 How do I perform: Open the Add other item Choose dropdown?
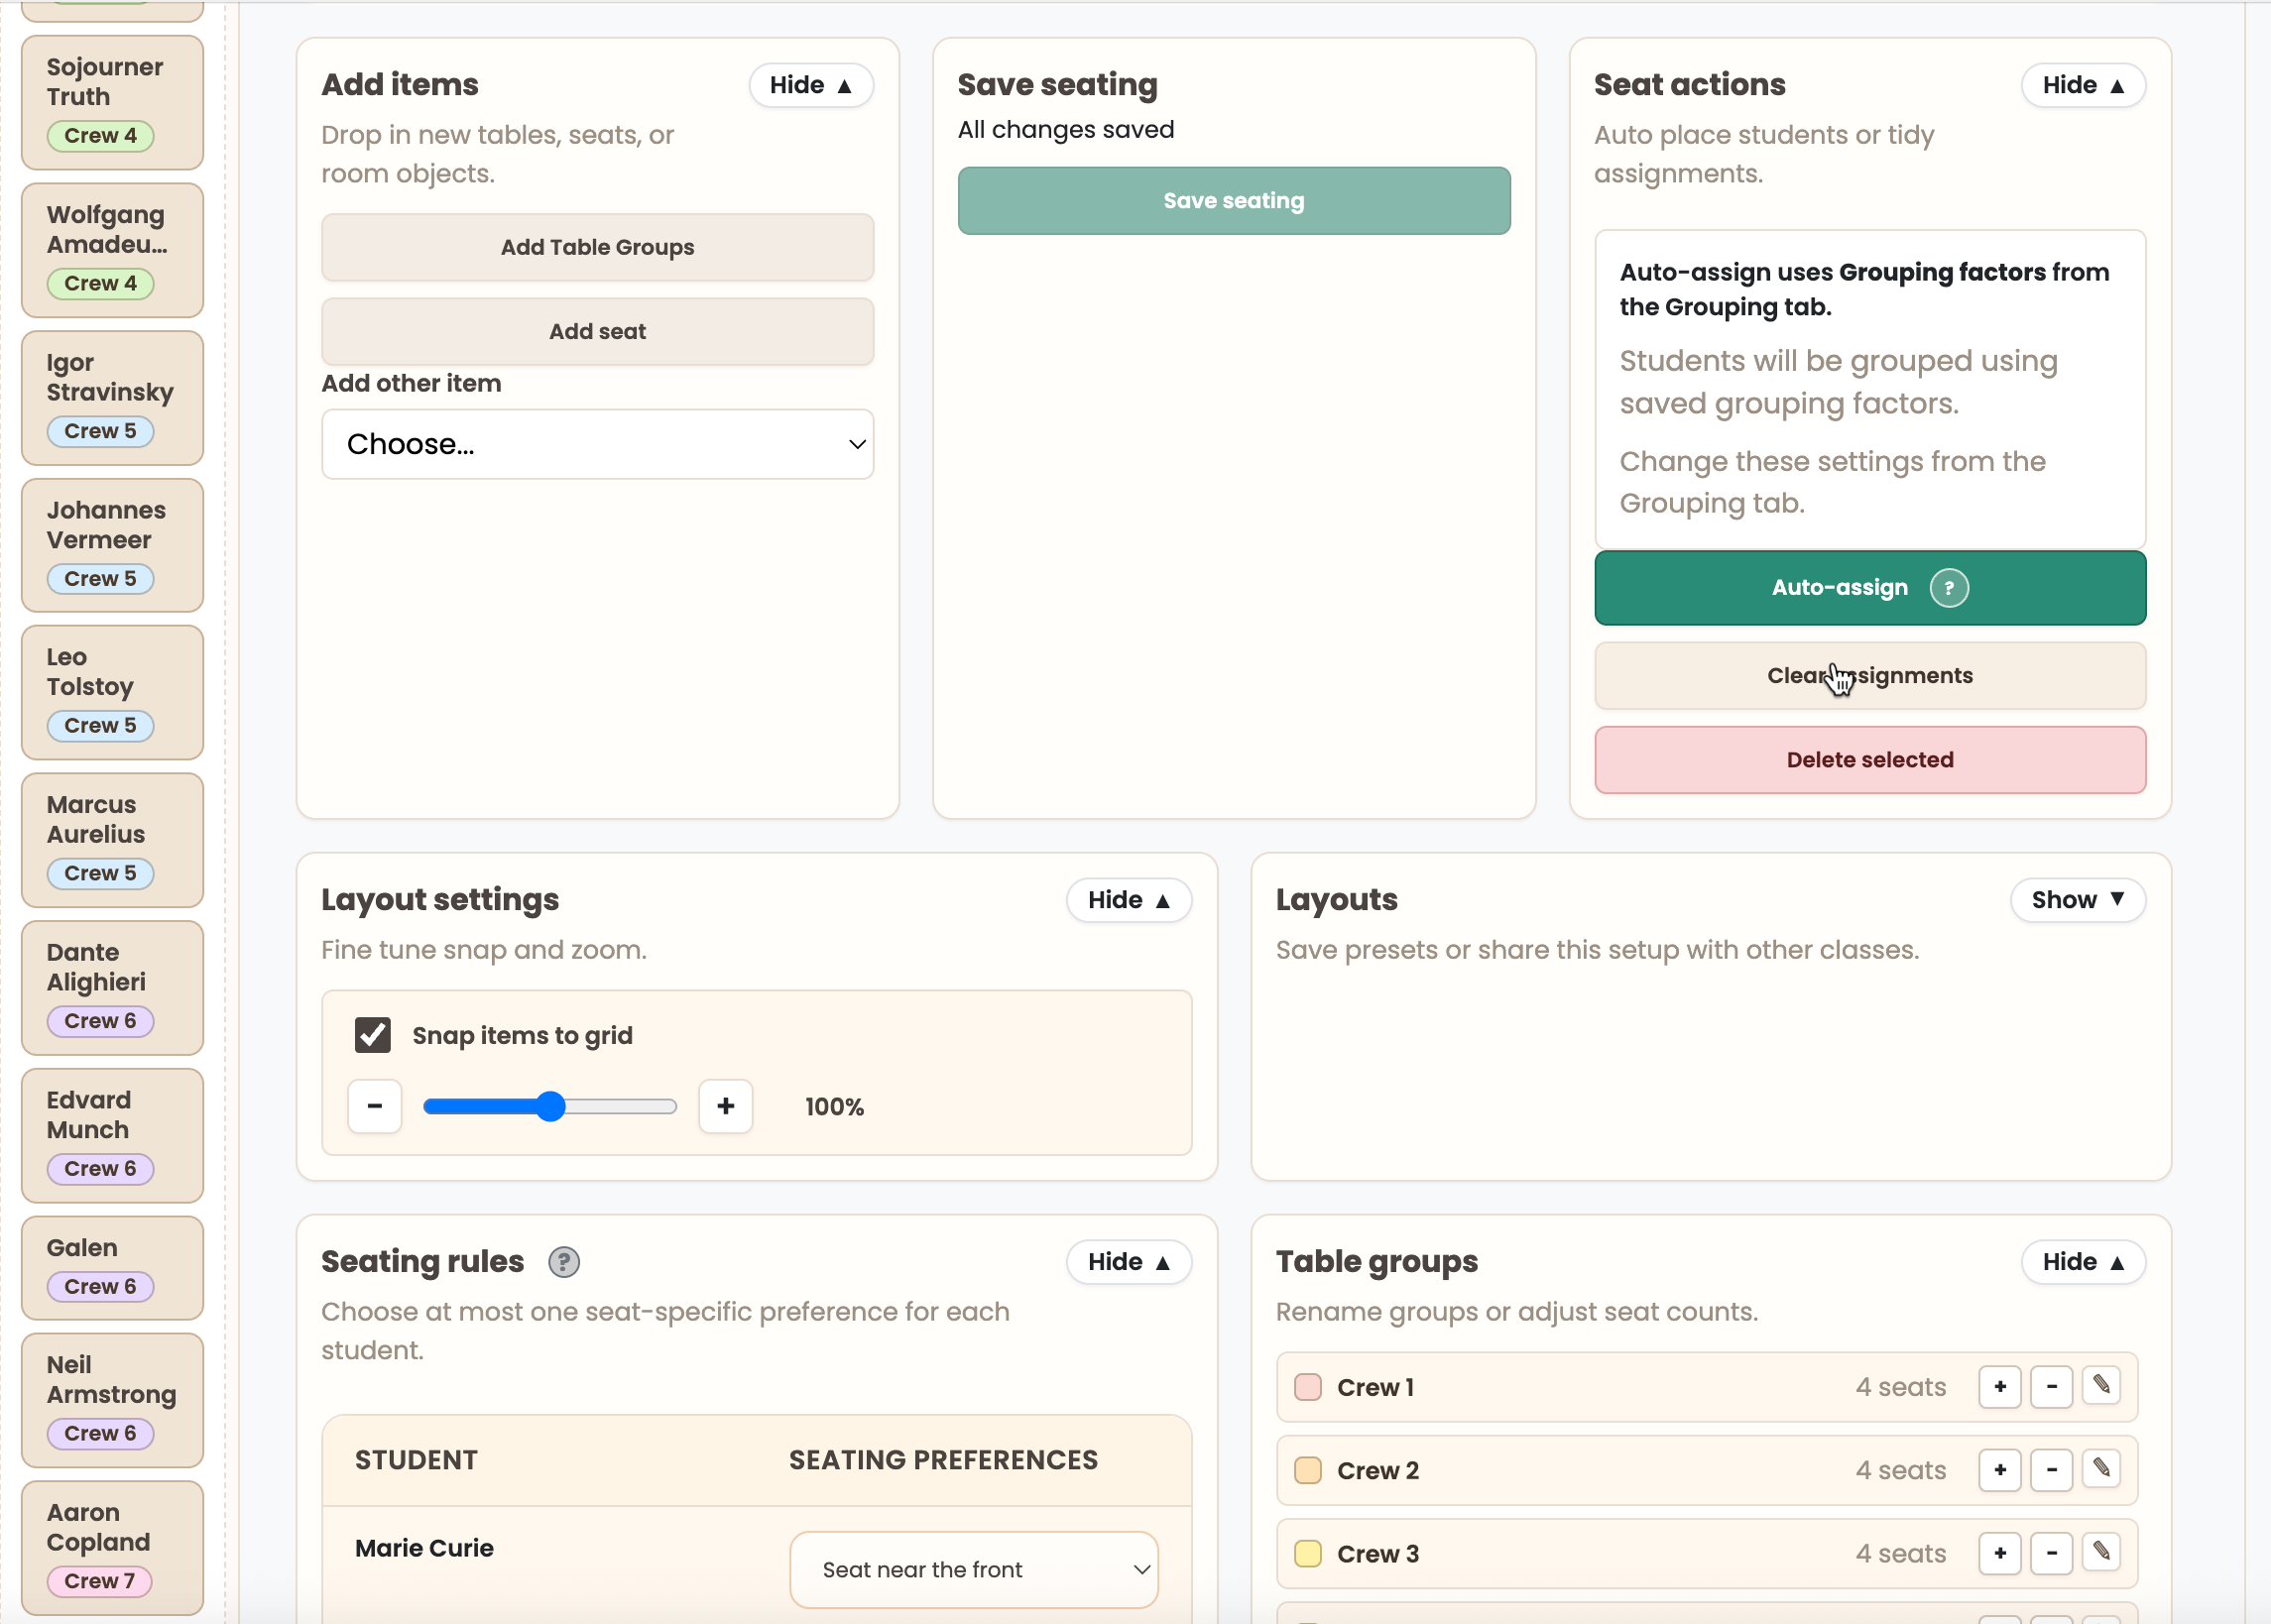[597, 443]
